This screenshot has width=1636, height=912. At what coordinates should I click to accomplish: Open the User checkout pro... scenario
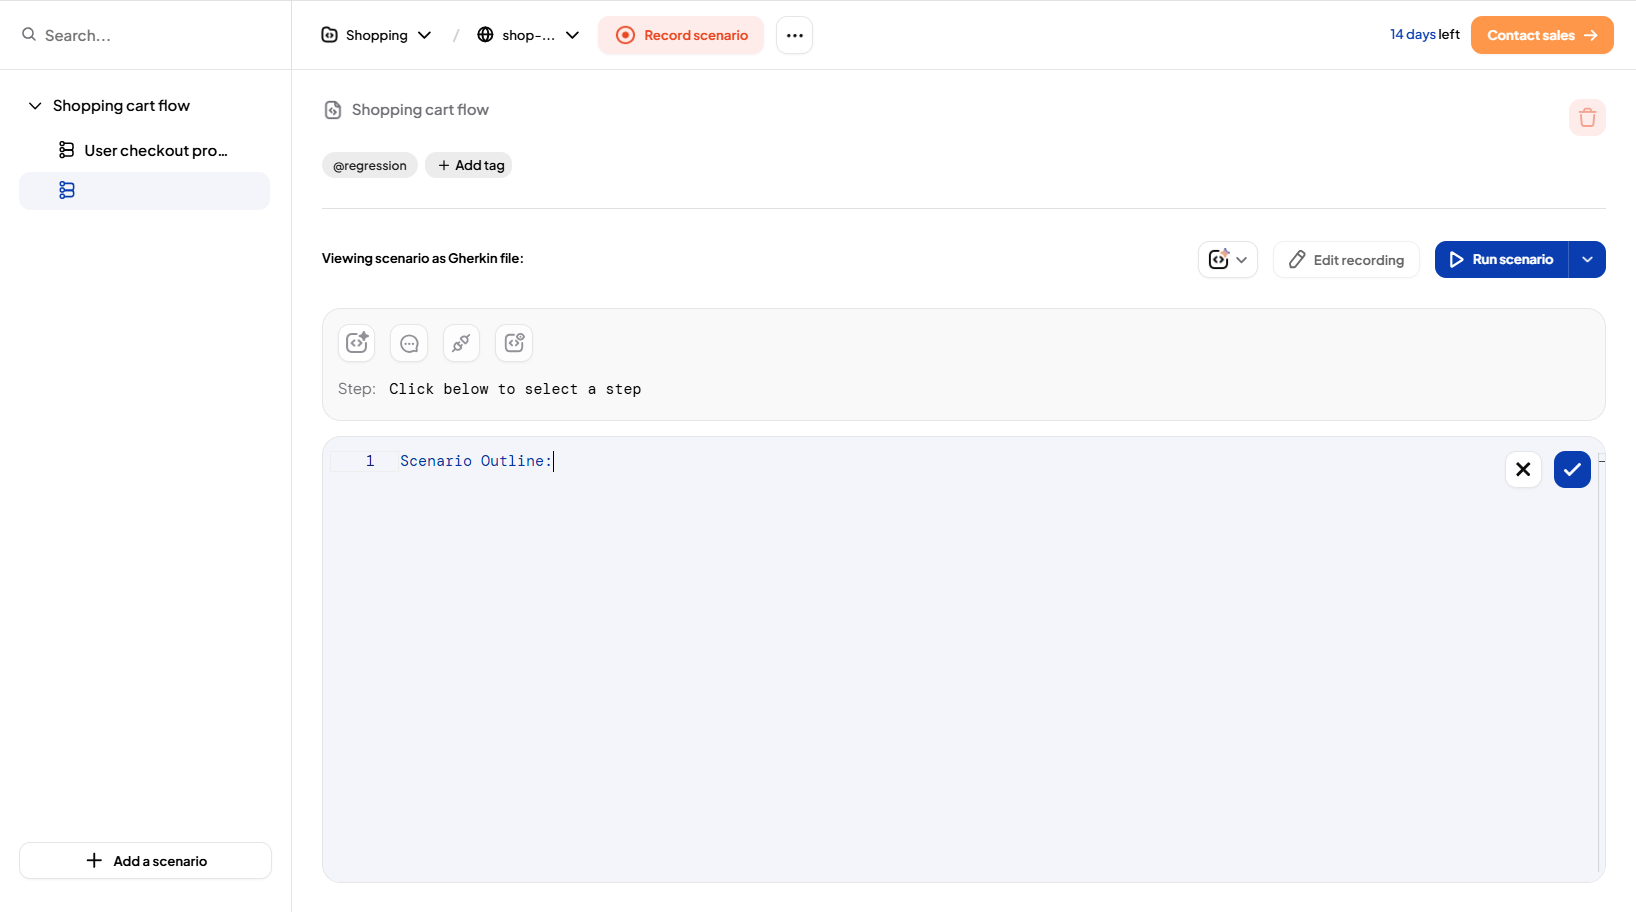(155, 150)
